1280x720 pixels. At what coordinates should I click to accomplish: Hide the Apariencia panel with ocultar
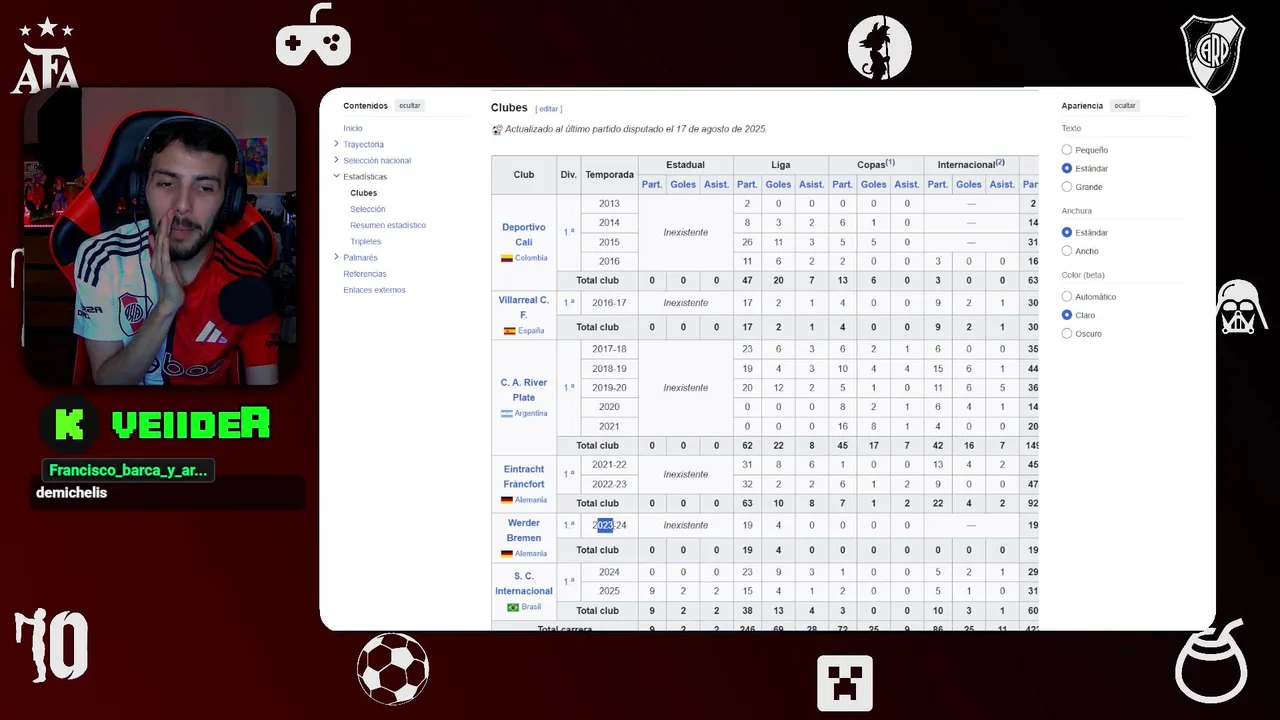coord(1125,106)
